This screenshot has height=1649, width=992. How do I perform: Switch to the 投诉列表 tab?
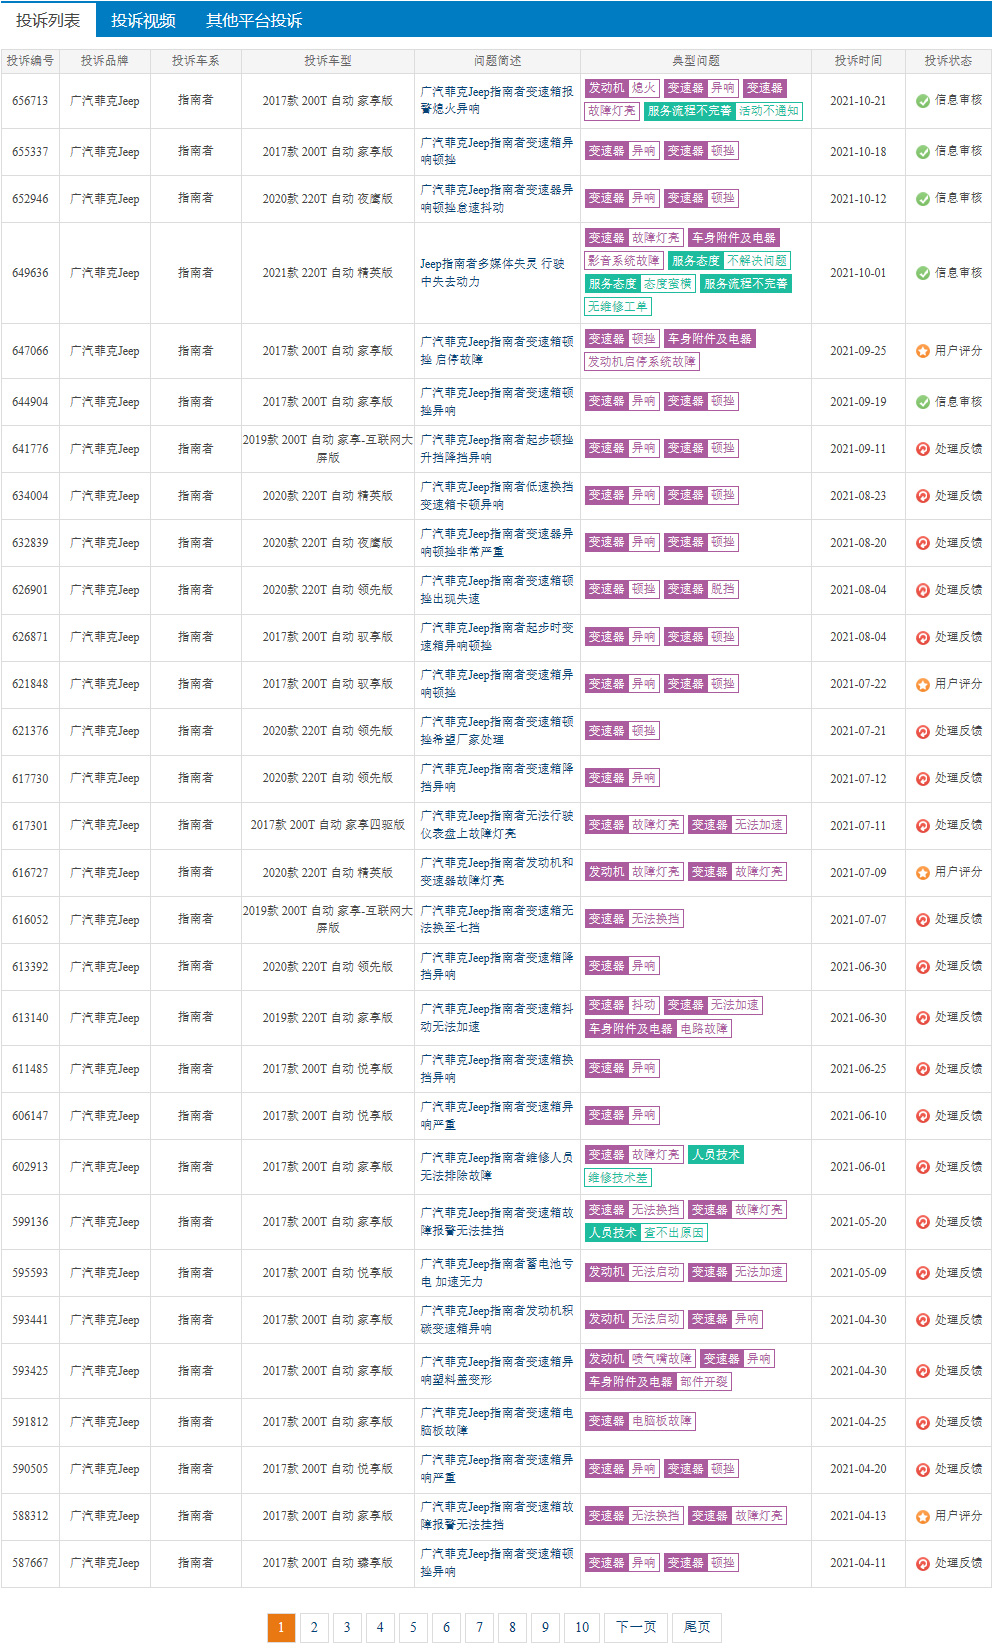point(48,20)
